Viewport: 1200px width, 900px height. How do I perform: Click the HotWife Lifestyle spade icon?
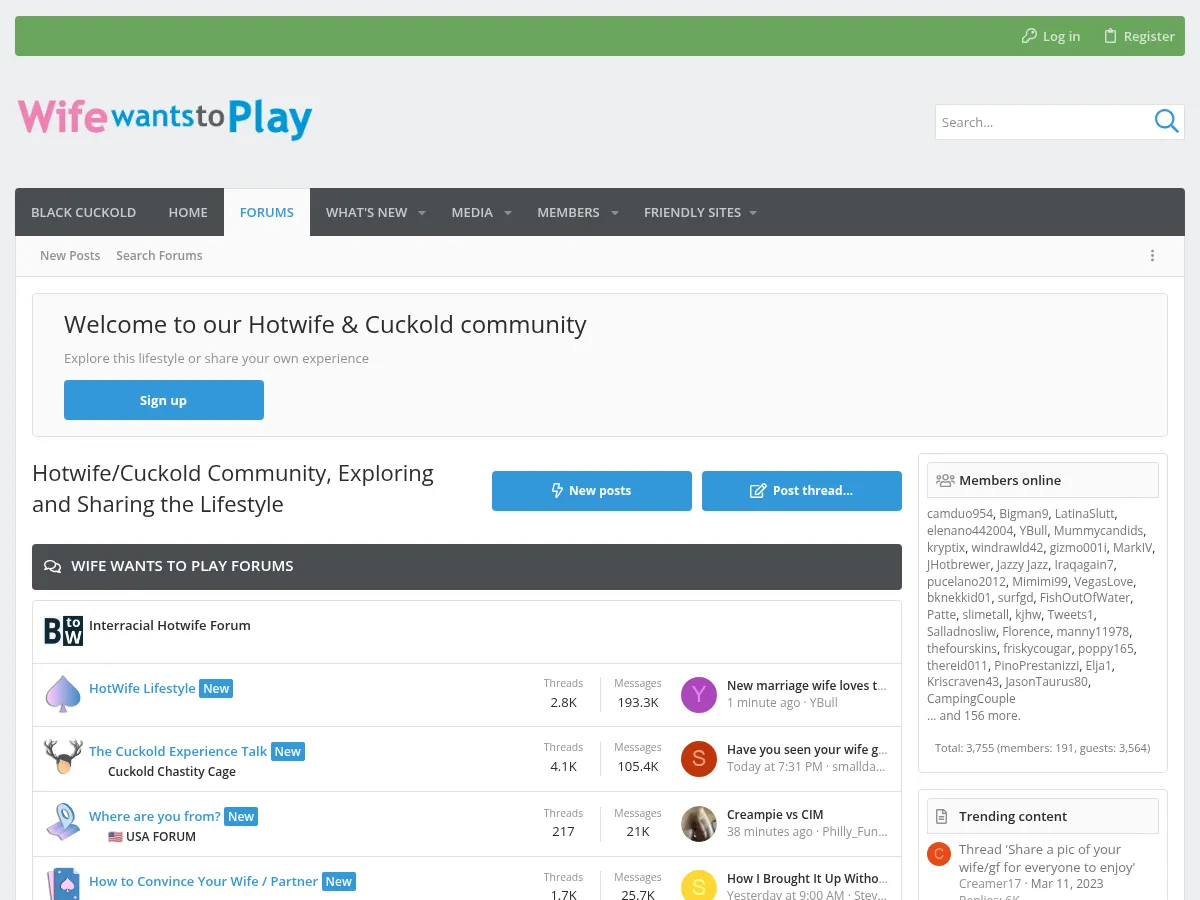[x=63, y=694]
